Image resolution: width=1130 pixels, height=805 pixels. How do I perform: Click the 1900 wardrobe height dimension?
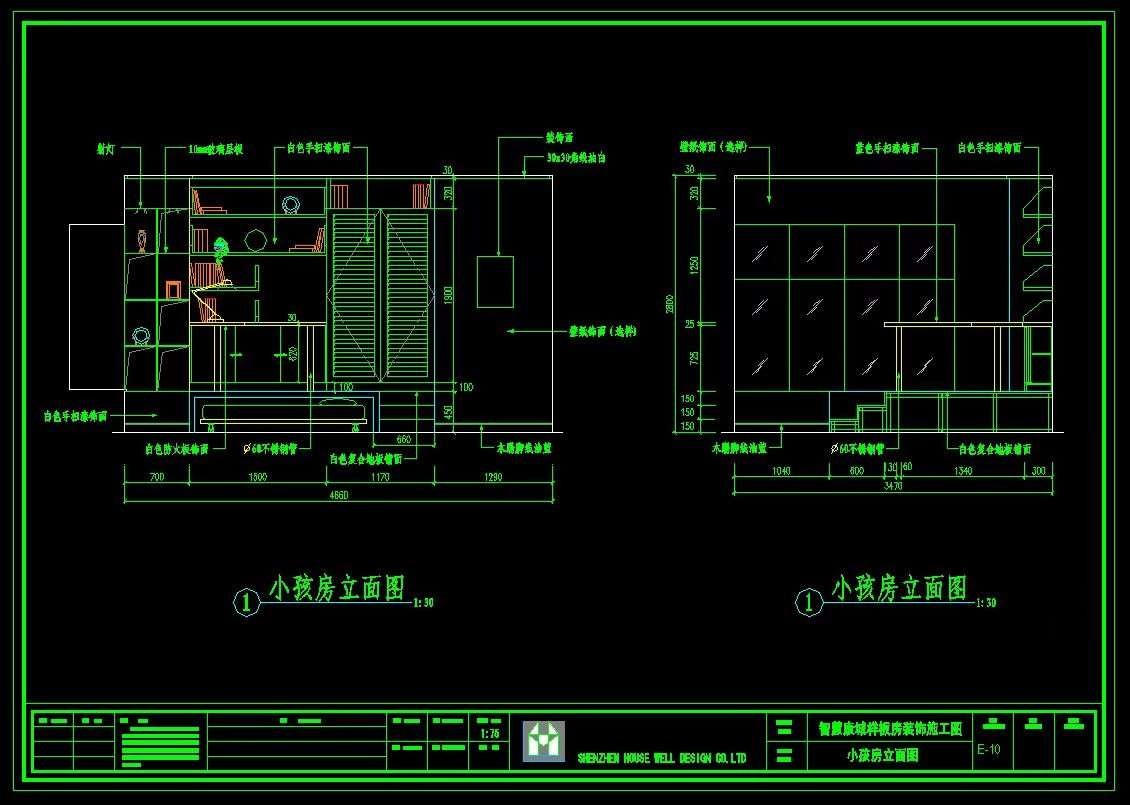(x=448, y=294)
